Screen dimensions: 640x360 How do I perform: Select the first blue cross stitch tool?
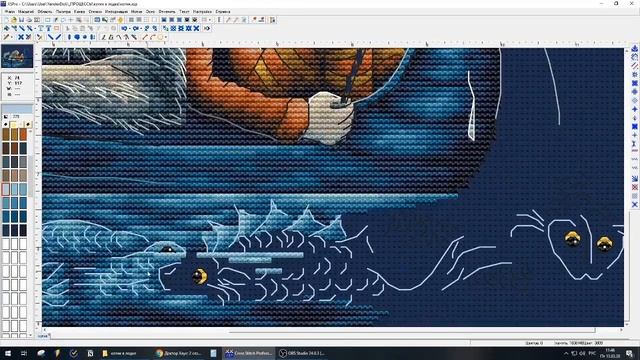[21, 37]
